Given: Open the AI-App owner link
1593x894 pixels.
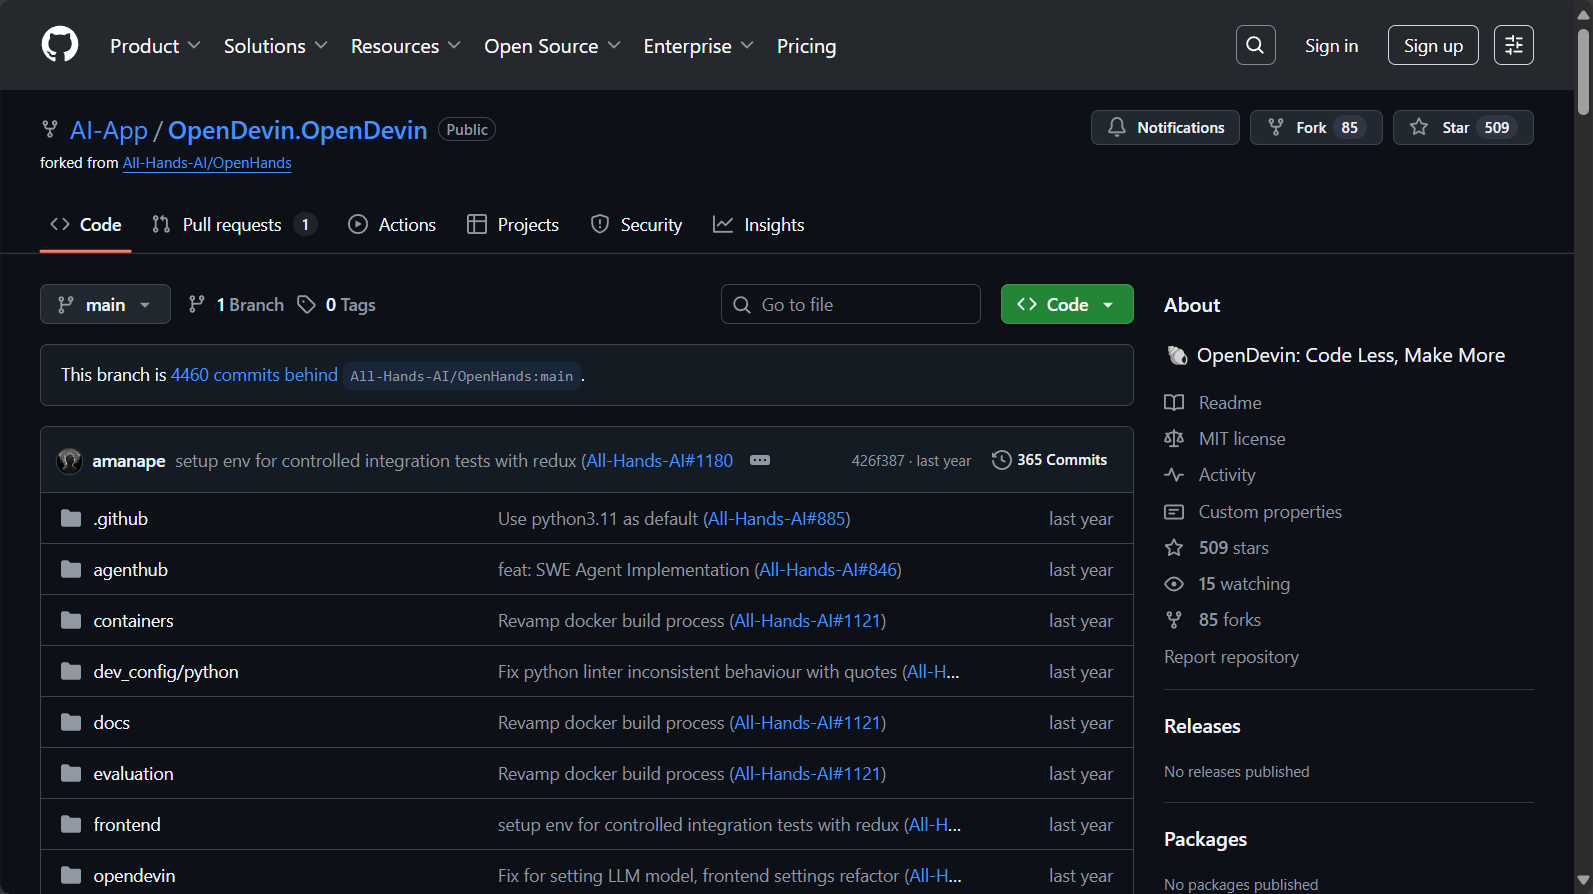Looking at the screenshot, I should (109, 130).
